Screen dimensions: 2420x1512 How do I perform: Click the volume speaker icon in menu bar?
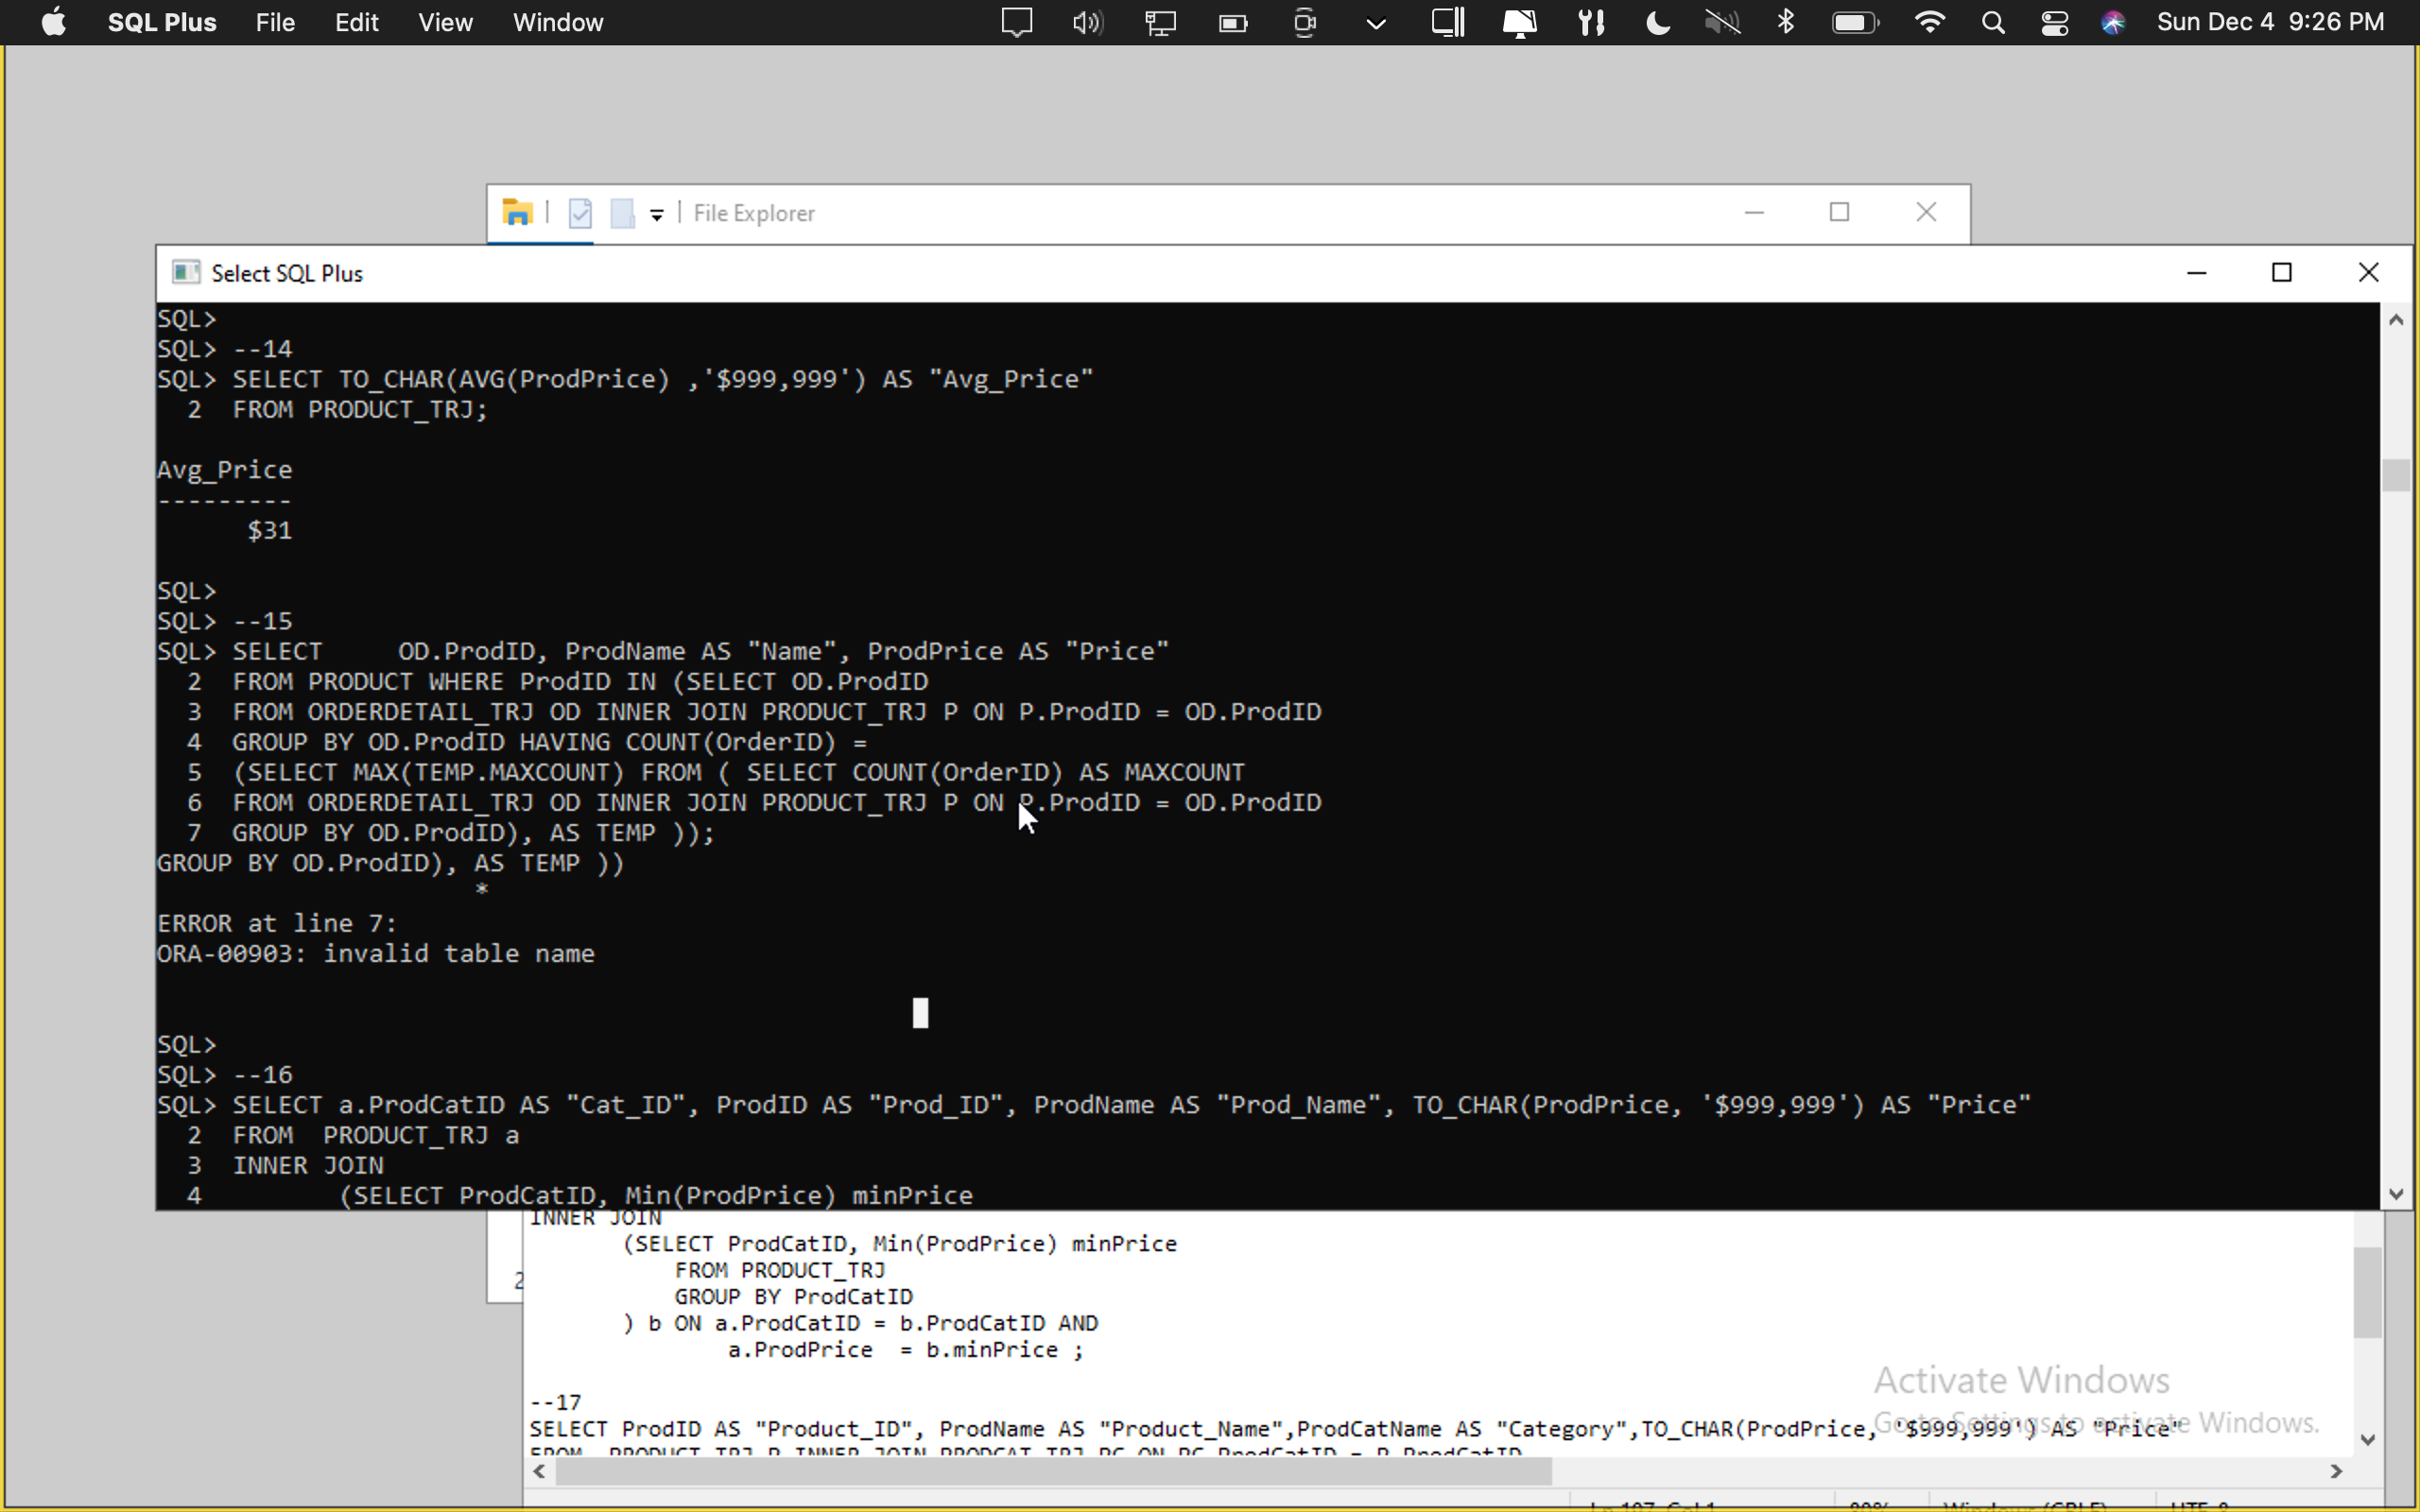(1087, 22)
